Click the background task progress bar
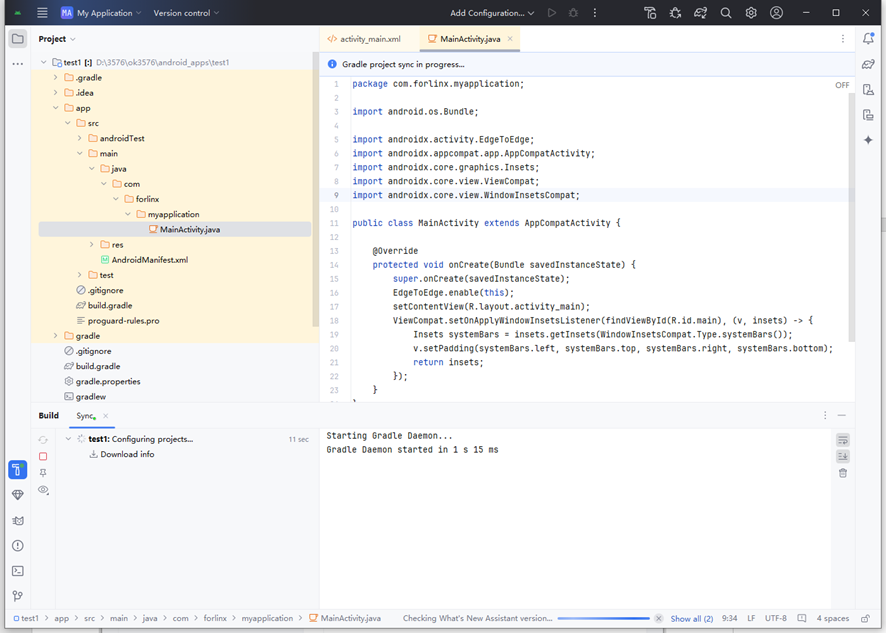 (x=603, y=618)
